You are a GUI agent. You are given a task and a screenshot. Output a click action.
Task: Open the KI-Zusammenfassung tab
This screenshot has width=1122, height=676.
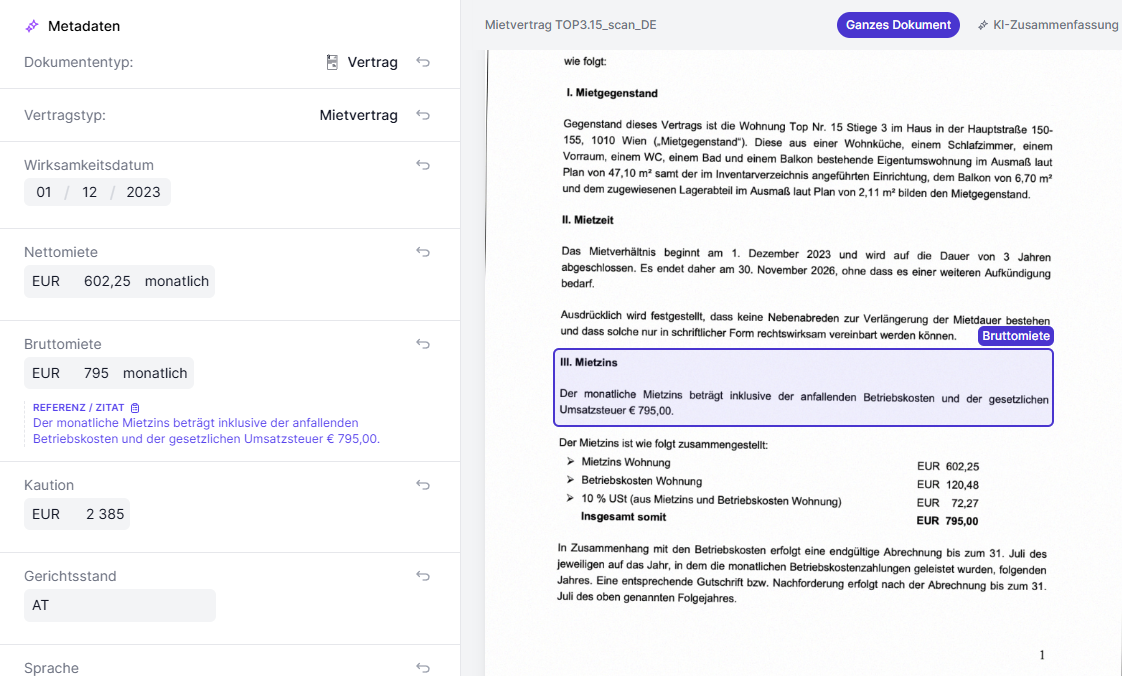point(1048,25)
